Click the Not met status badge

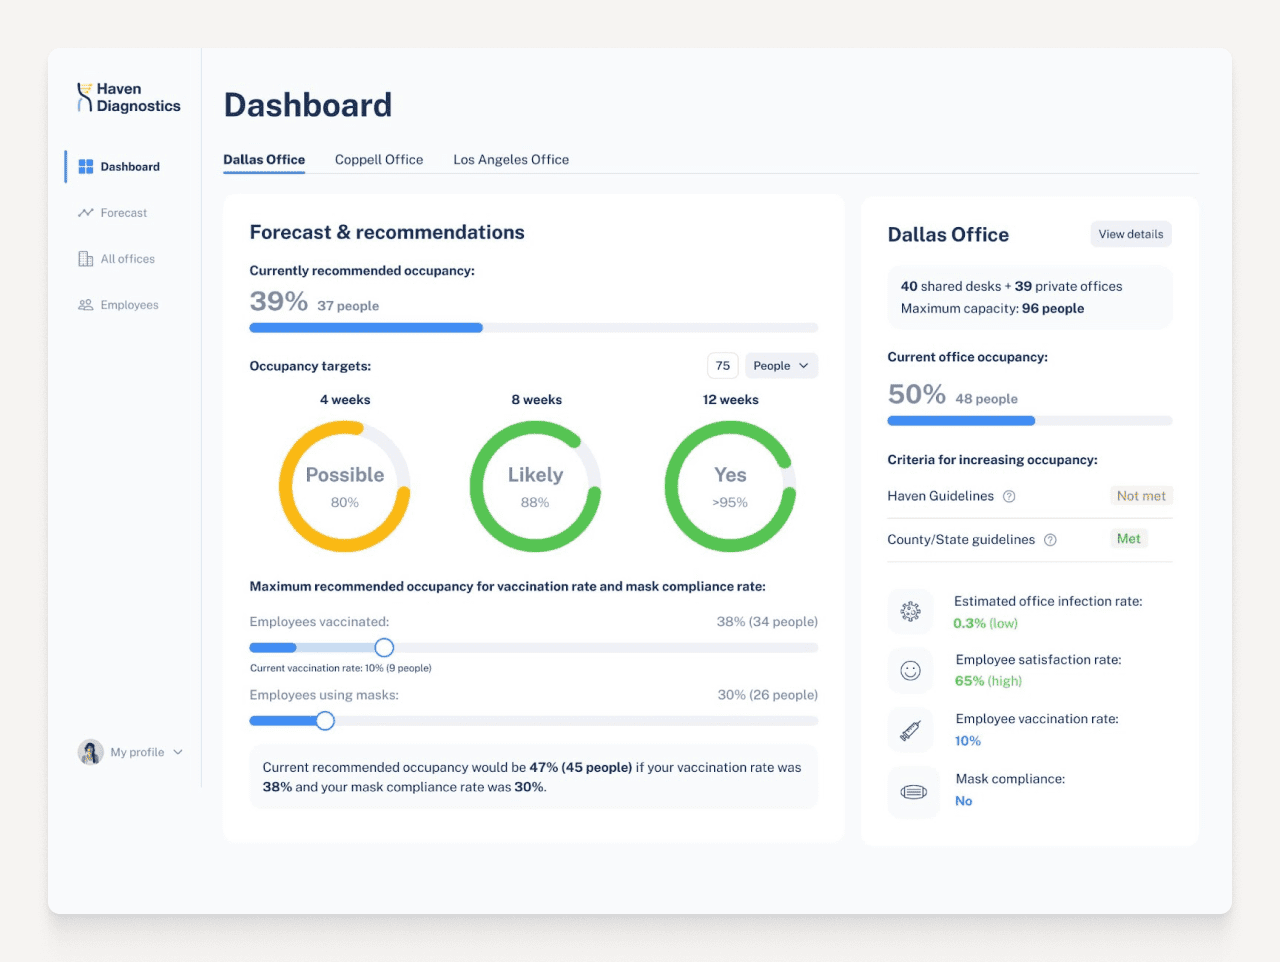click(1141, 495)
